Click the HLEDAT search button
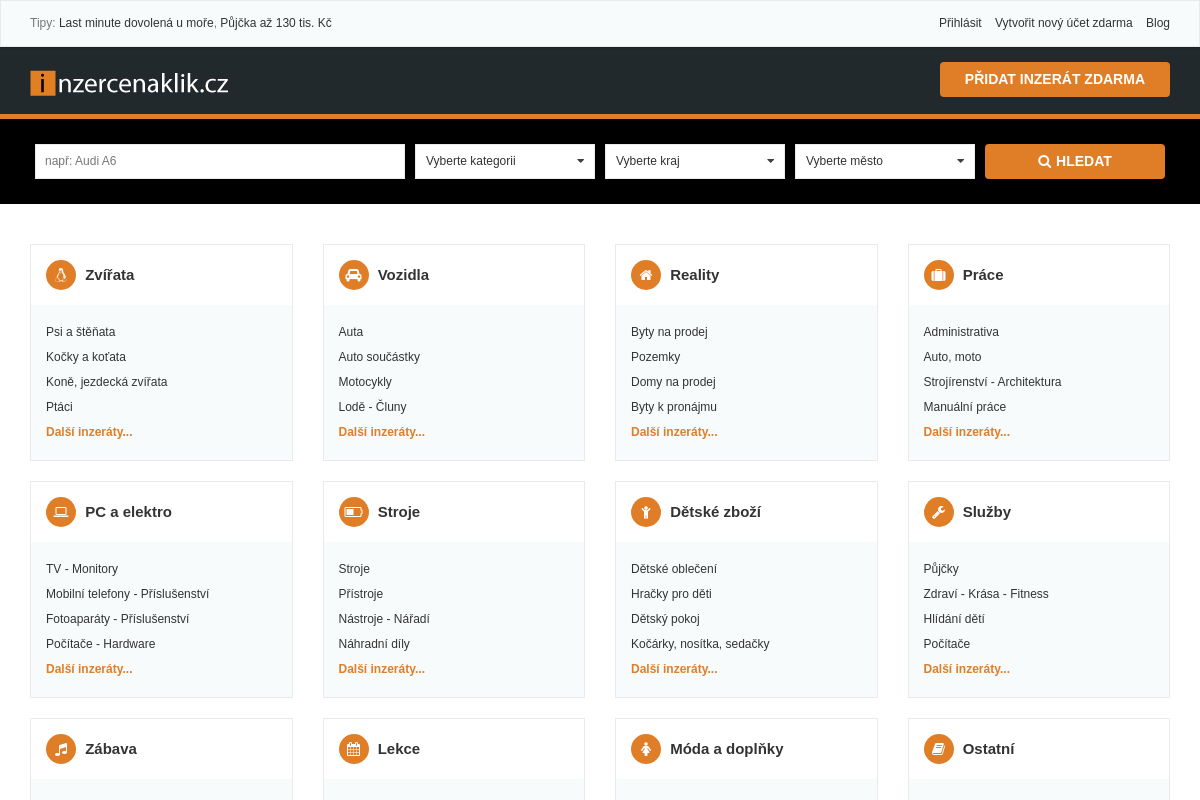The width and height of the screenshot is (1200, 800). pyautogui.click(x=1075, y=161)
